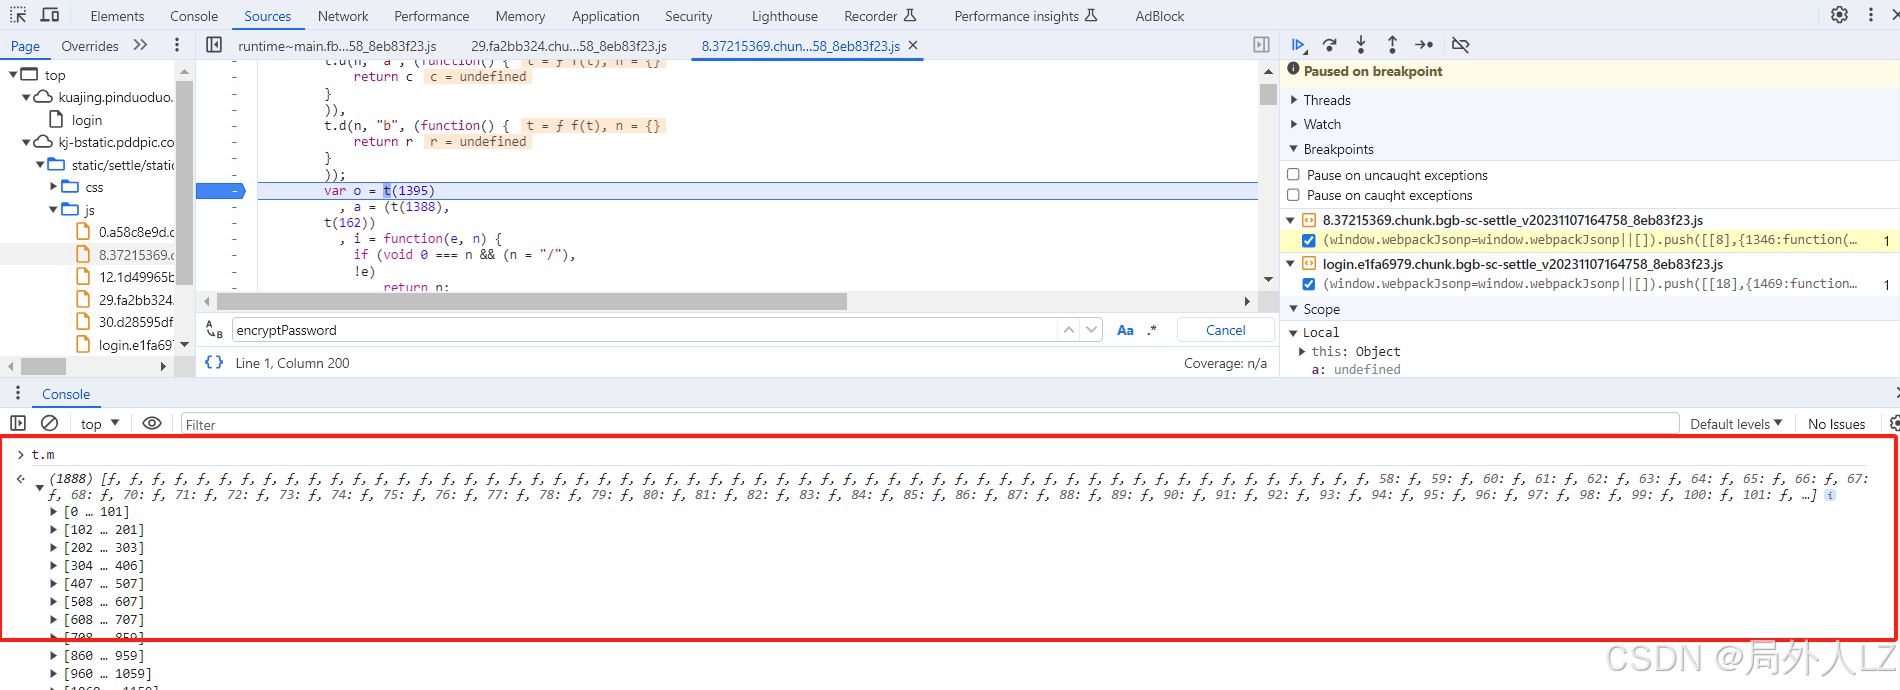Screen dimensions: 1900x690
Task: Enable Pause on uncaught exceptions
Action: [x=1293, y=174]
